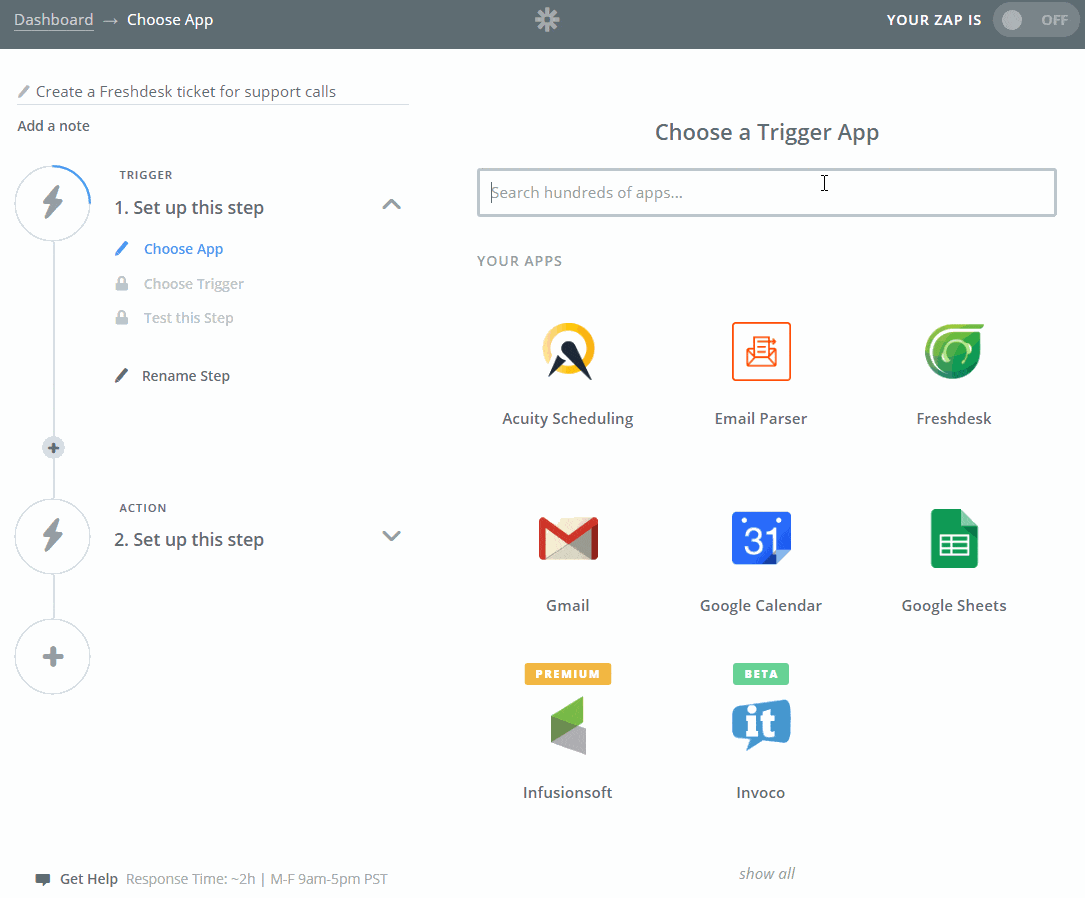Click the Gmail label

pos(567,605)
